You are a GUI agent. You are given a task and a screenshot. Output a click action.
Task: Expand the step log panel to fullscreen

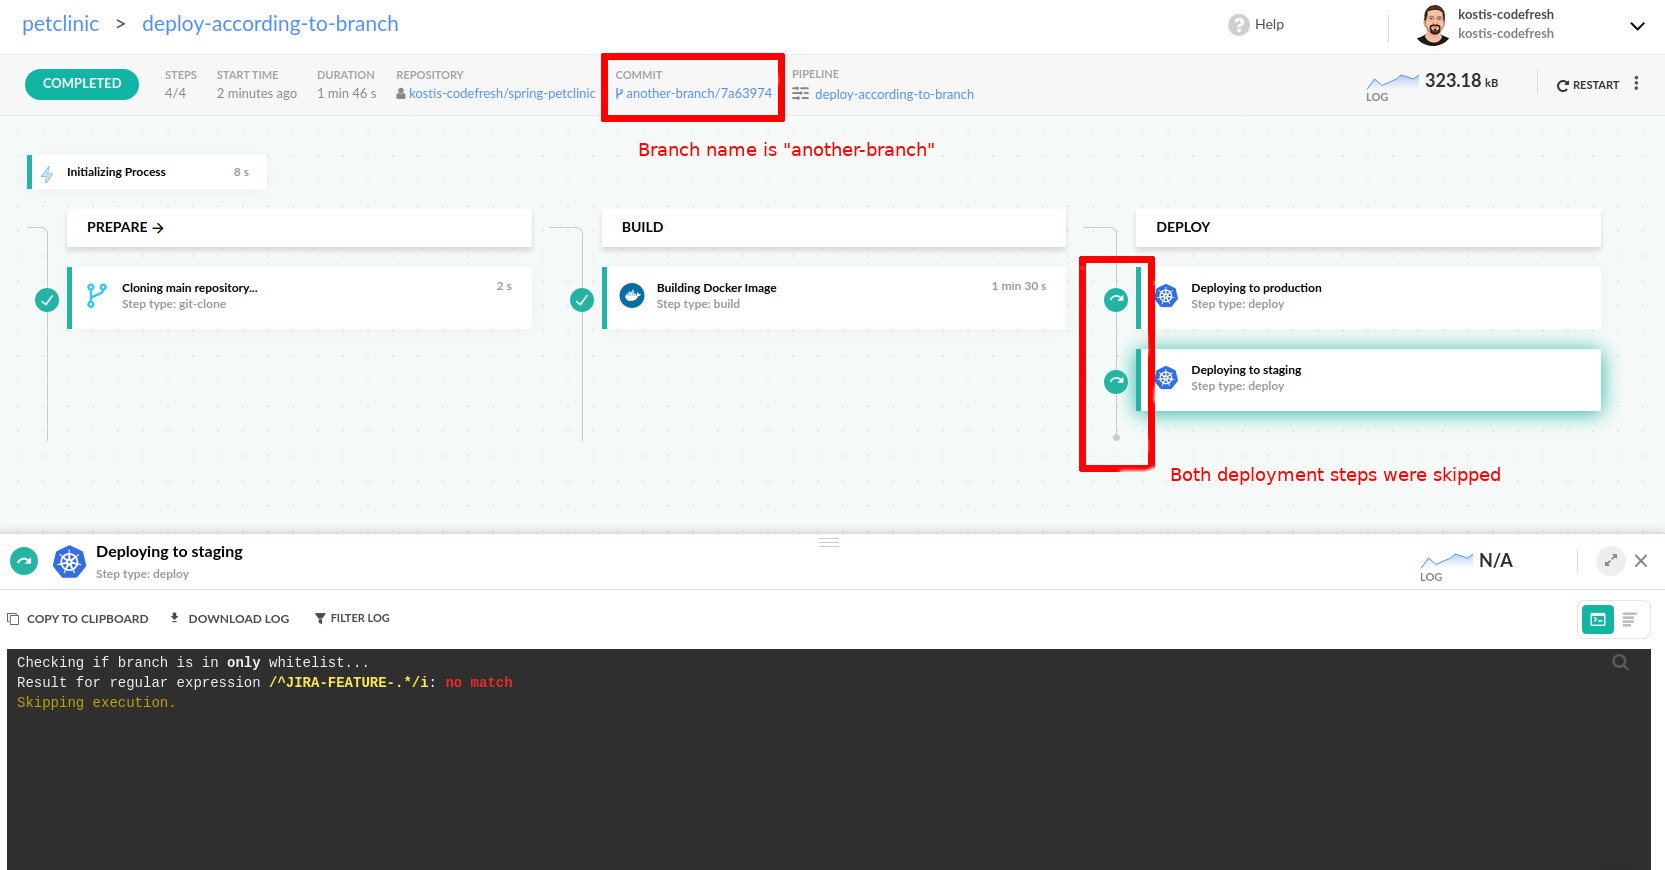click(1610, 561)
